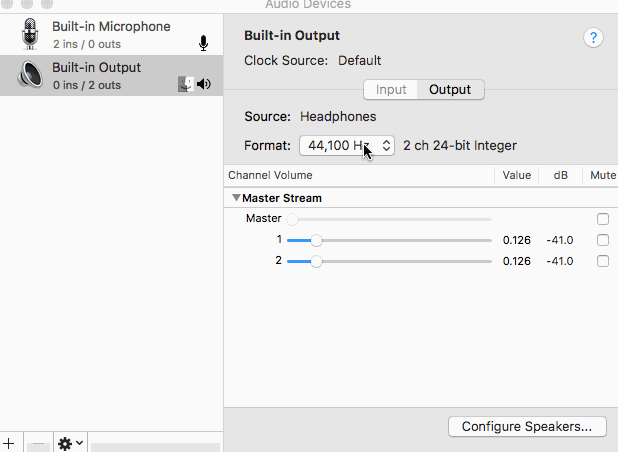Click the speaker default-output indicator
Image resolution: width=618 pixels, height=452 pixels.
(x=204, y=84)
